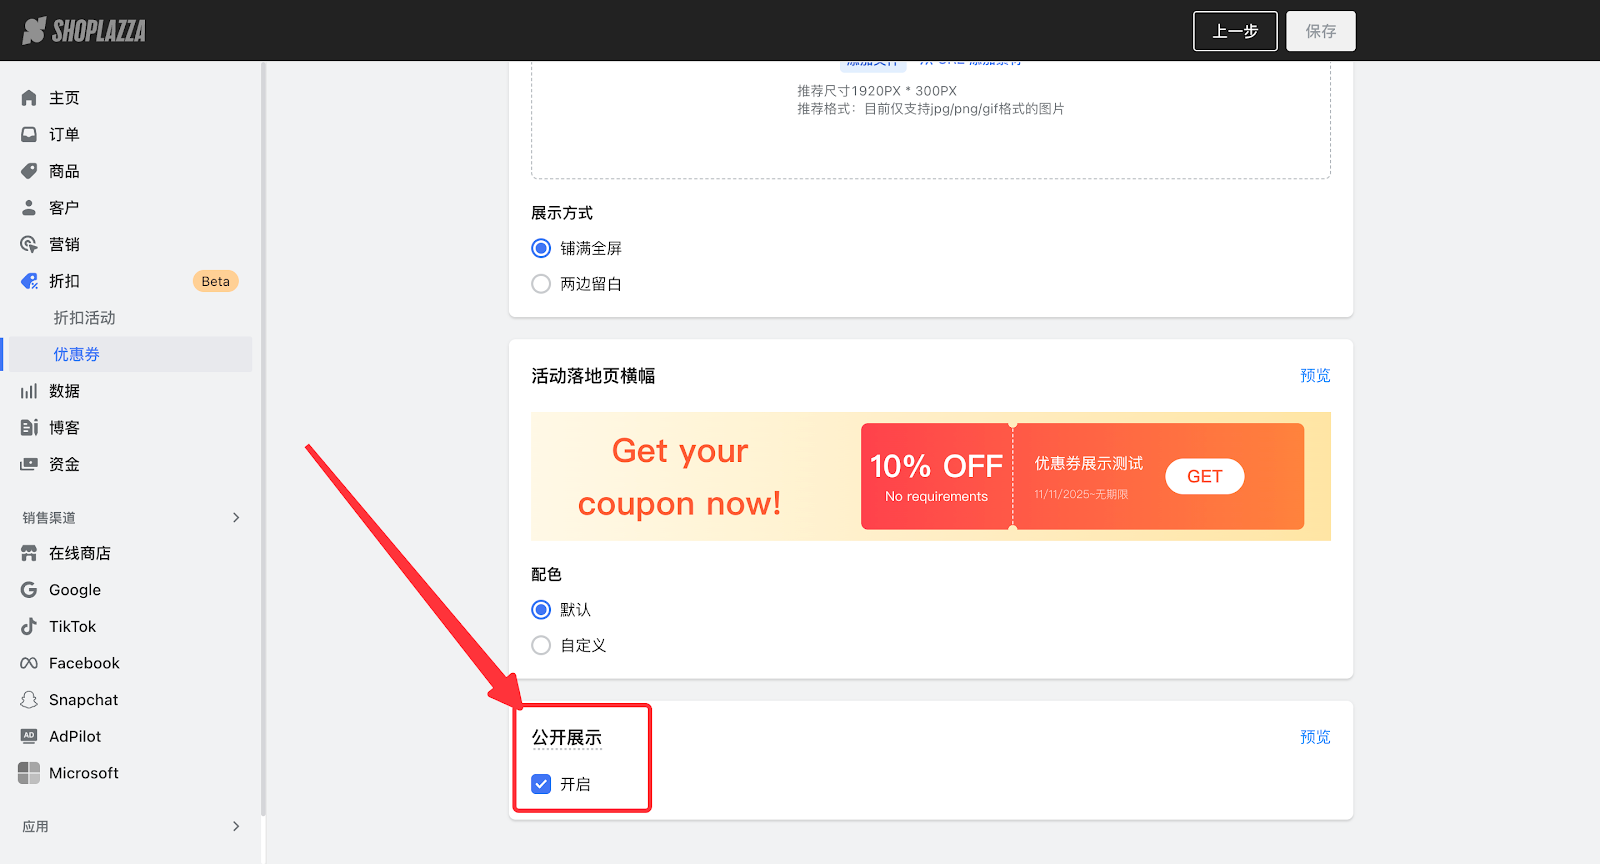Open the customers person icon
The height and width of the screenshot is (864, 1600).
[x=29, y=208]
